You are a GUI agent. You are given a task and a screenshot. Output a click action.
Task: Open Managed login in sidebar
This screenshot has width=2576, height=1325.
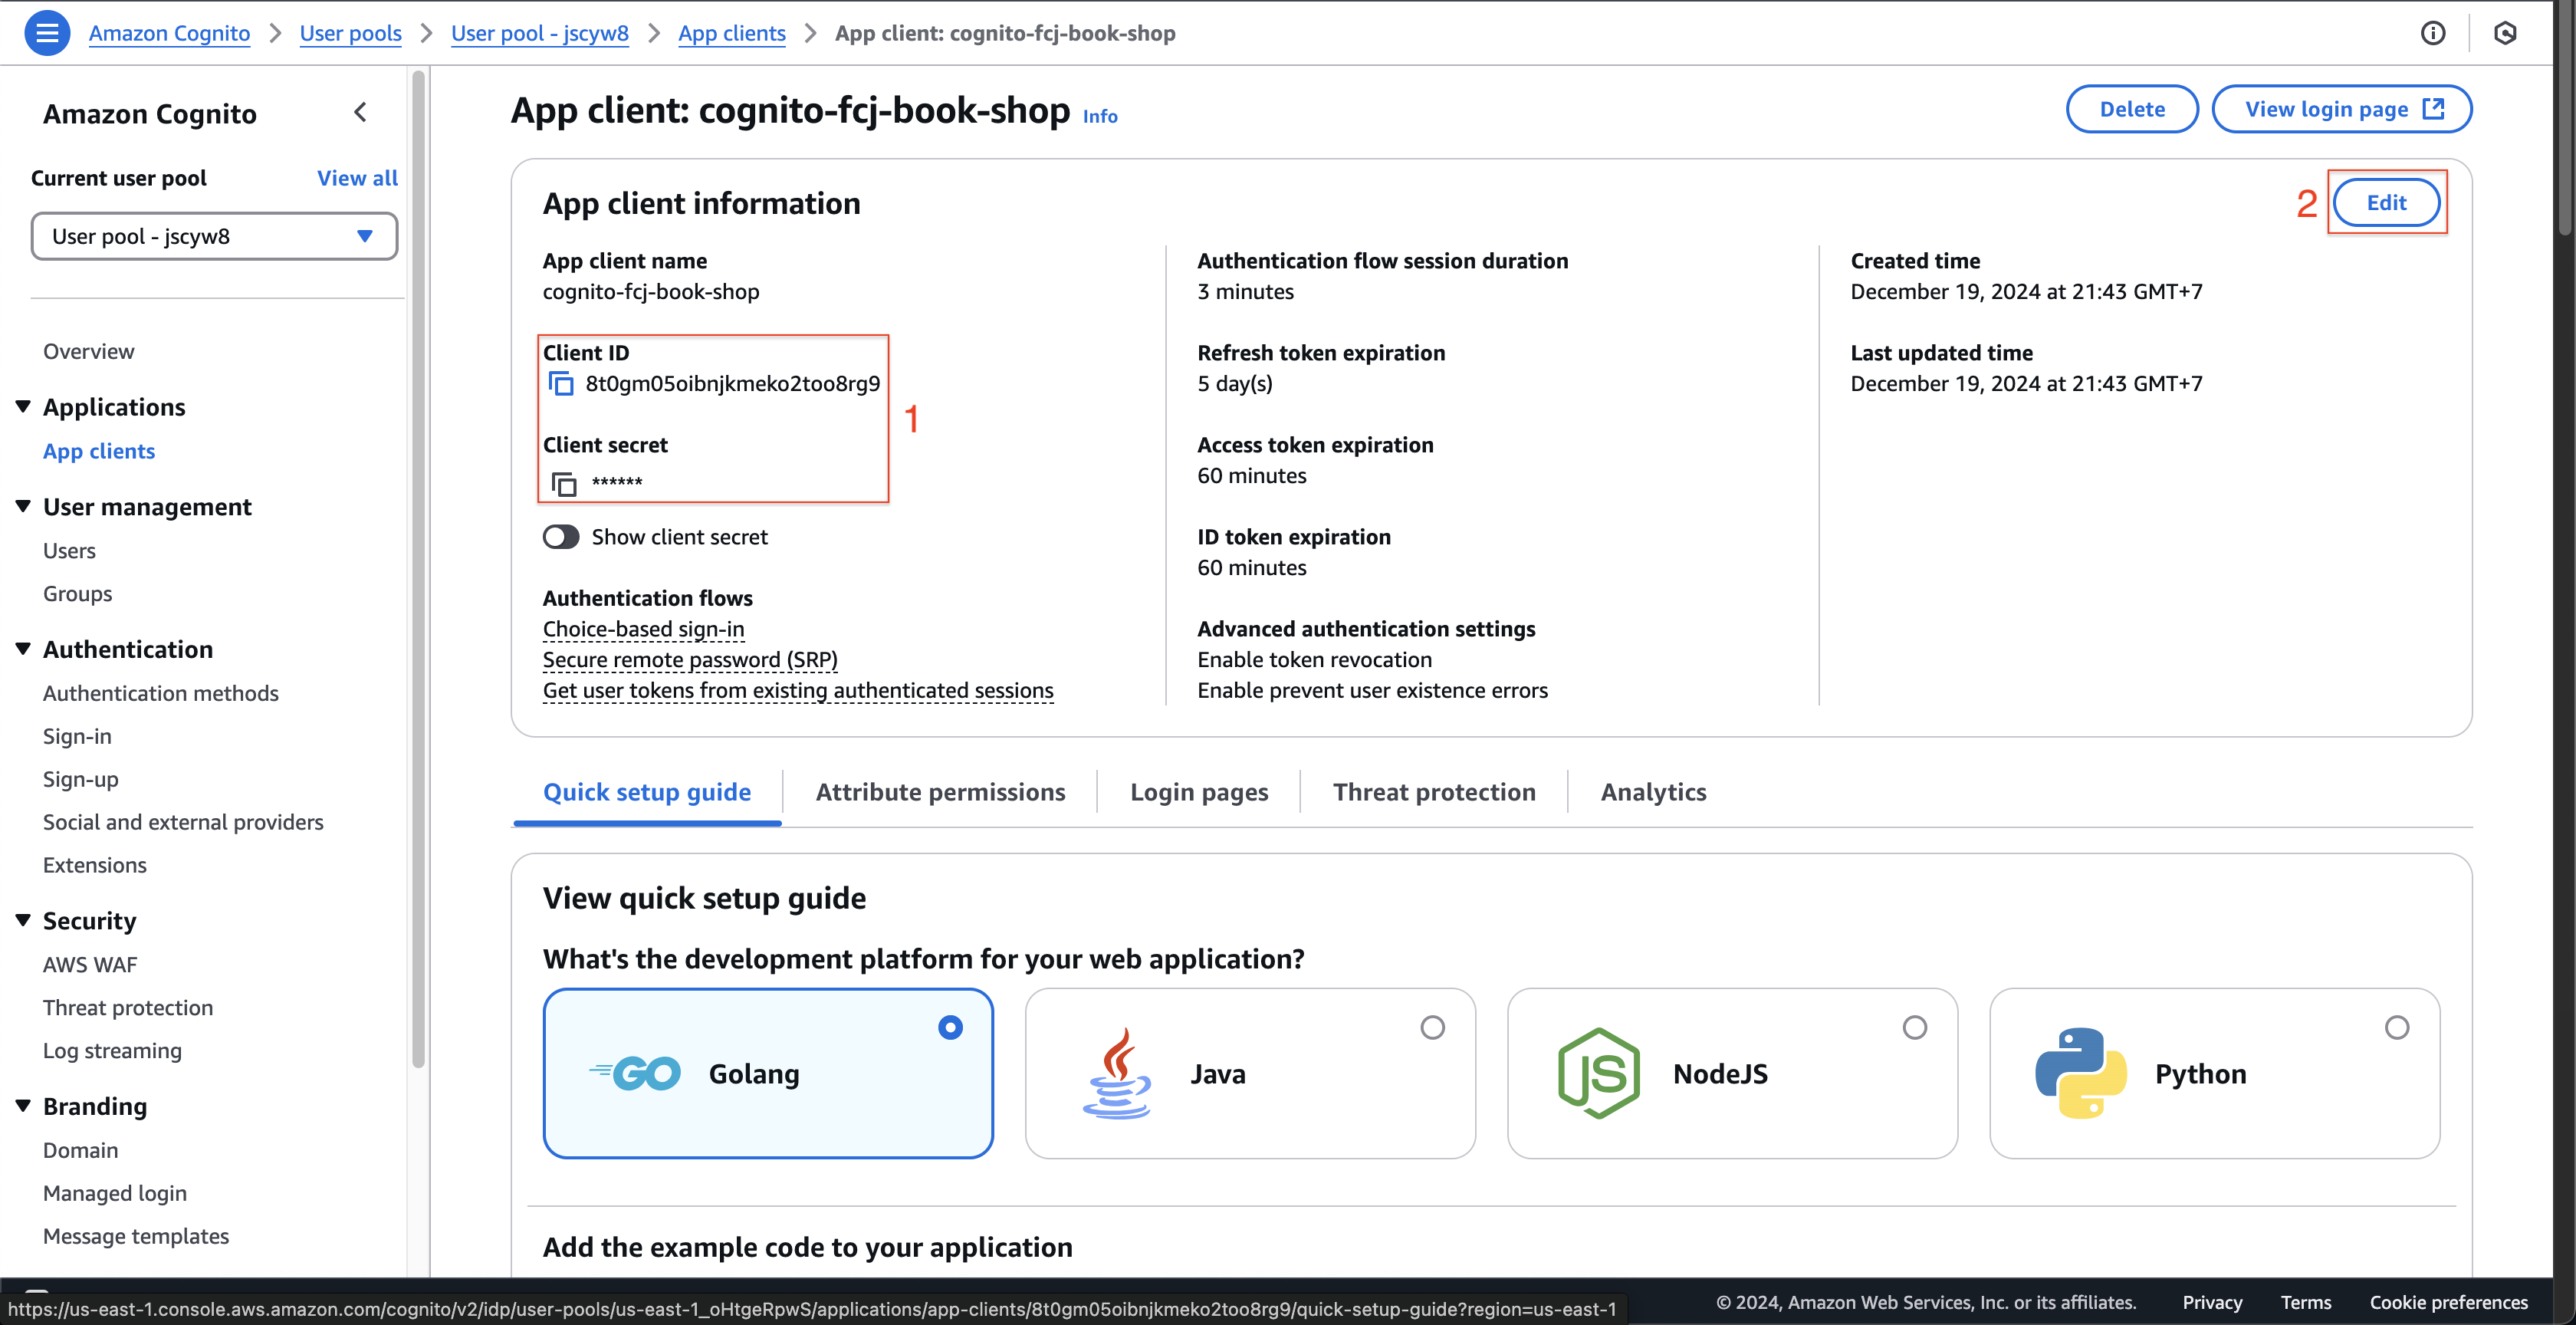114,1194
